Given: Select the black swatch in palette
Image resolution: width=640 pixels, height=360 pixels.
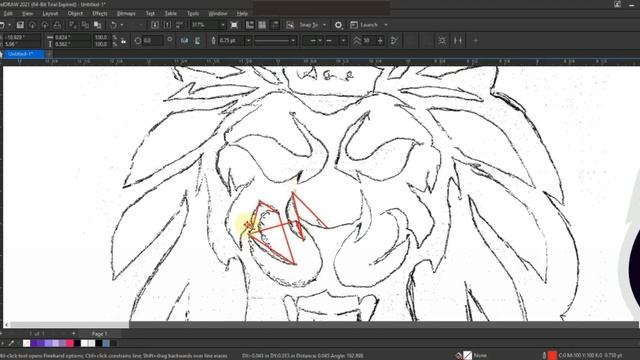Looking at the screenshot, I should click(99, 343).
